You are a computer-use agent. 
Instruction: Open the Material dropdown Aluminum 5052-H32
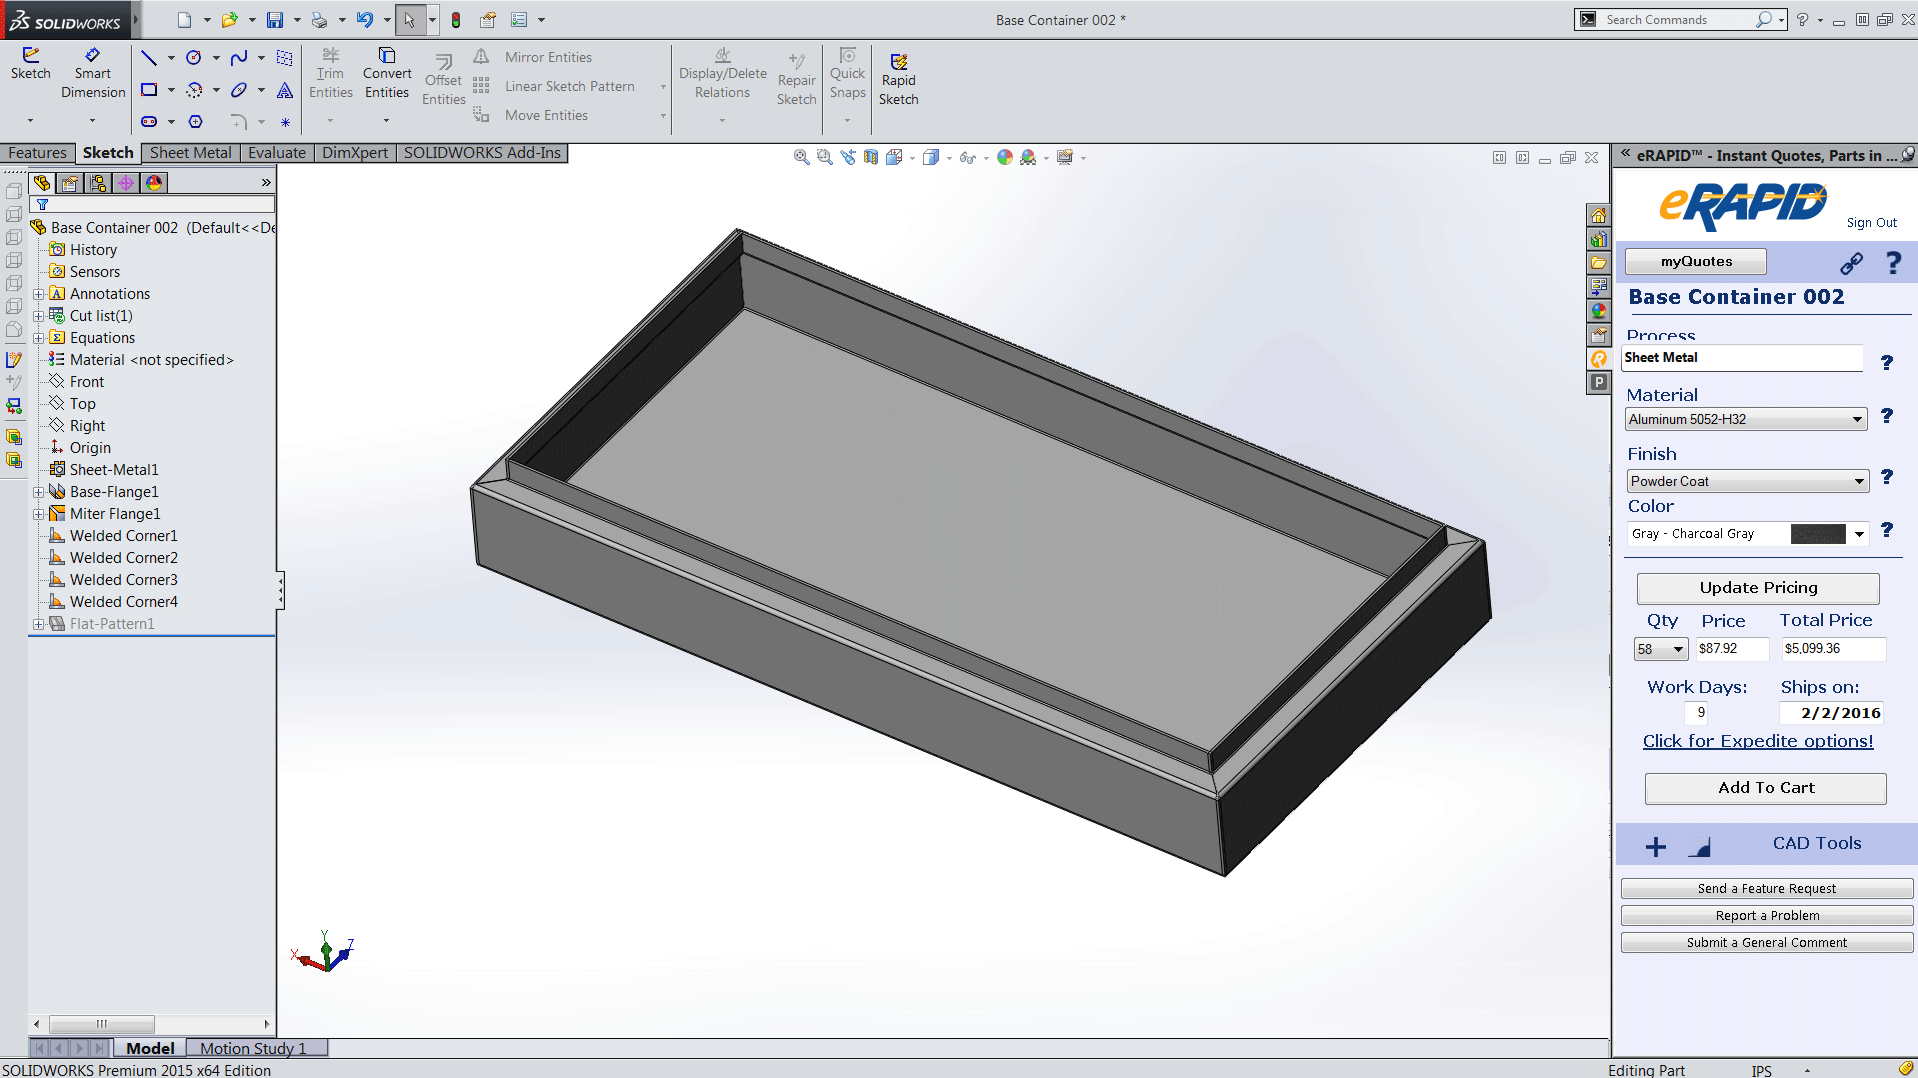1745,420
